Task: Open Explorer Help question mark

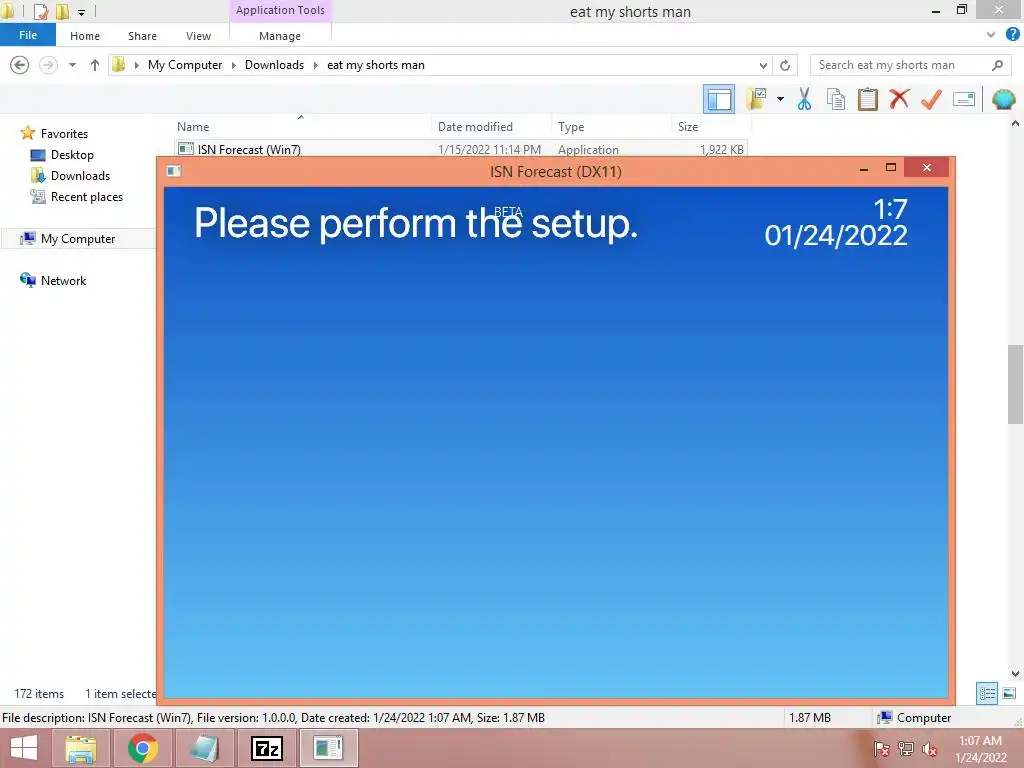Action: [1013, 35]
